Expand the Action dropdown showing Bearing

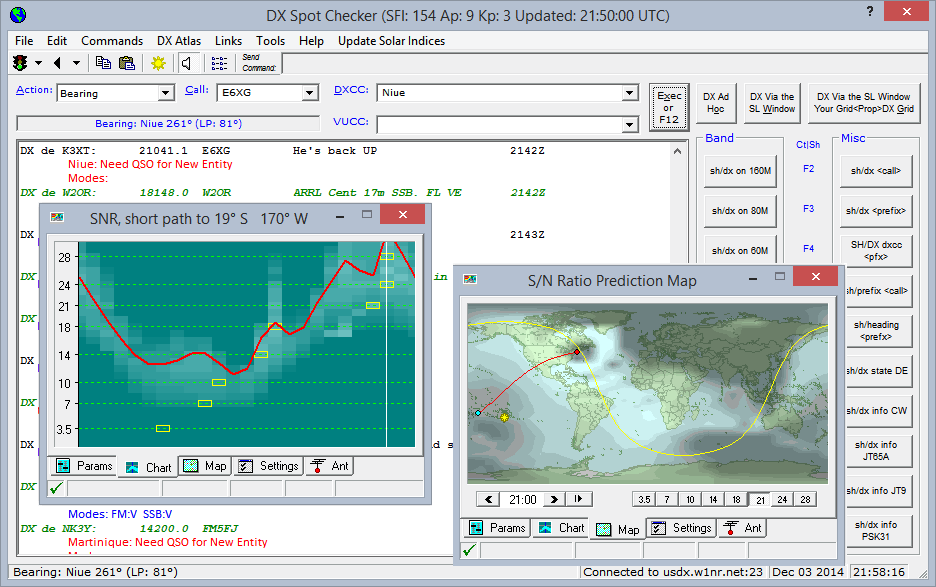pos(165,93)
